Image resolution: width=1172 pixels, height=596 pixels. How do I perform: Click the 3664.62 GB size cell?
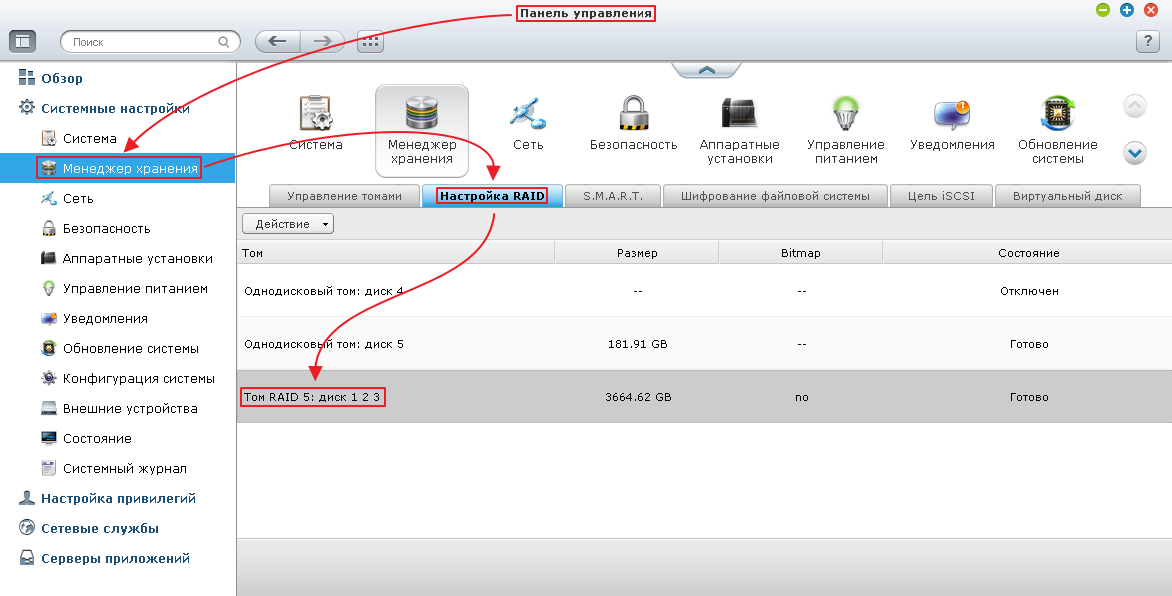(638, 397)
